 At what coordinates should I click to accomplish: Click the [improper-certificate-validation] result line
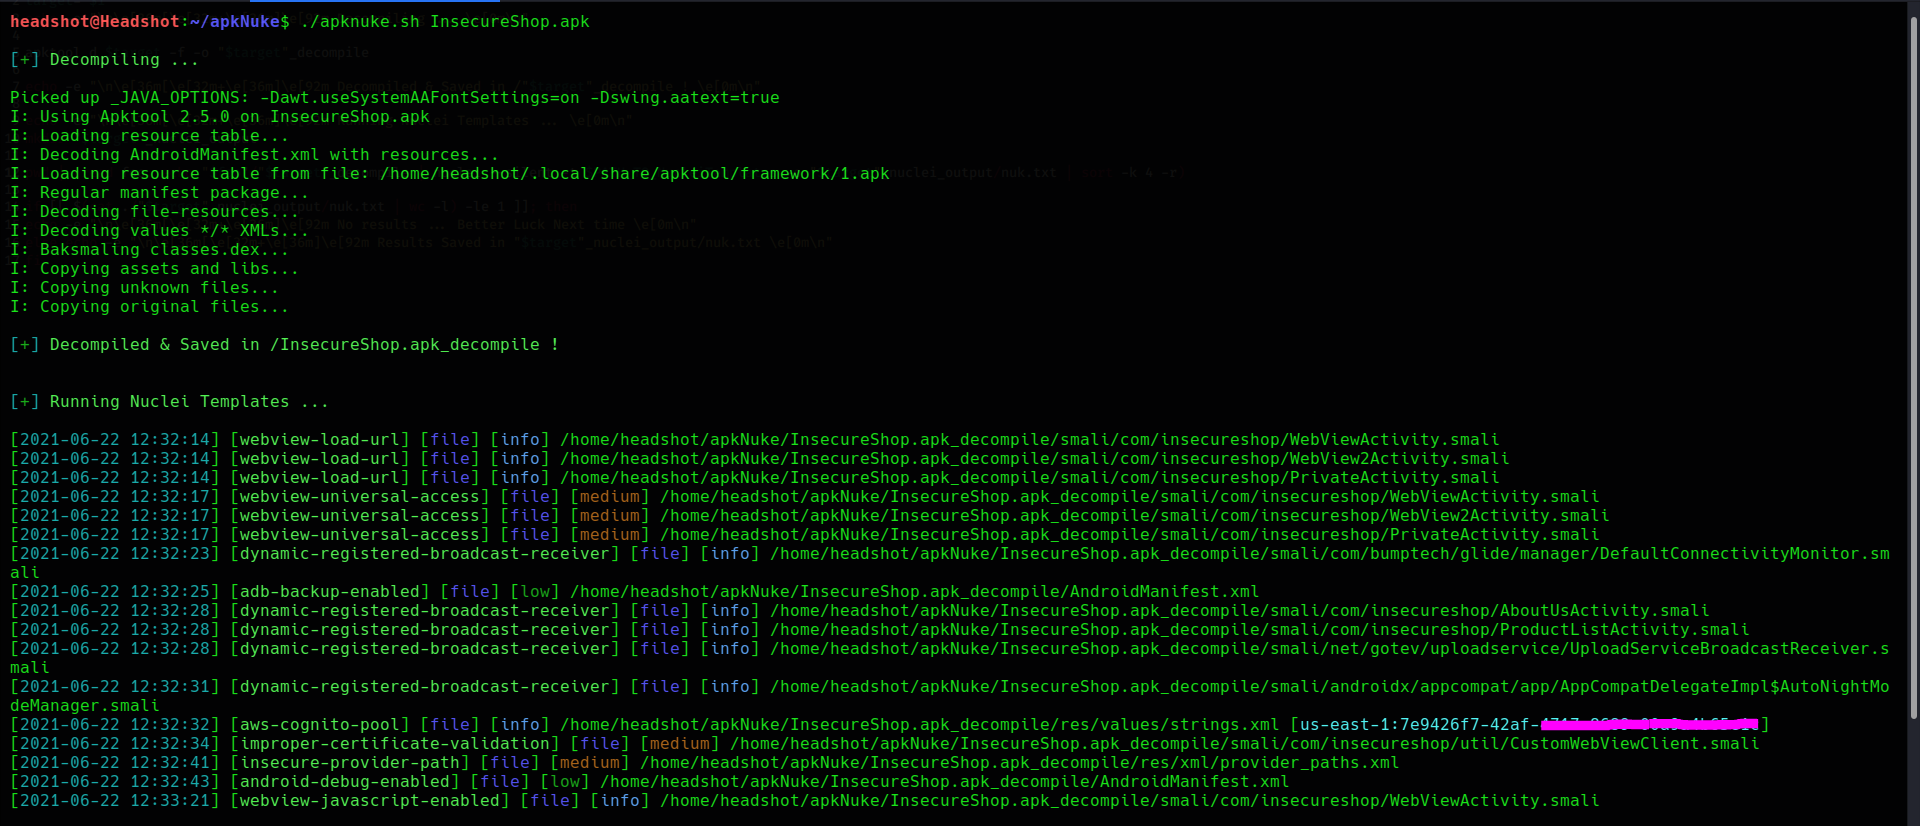click(885, 744)
